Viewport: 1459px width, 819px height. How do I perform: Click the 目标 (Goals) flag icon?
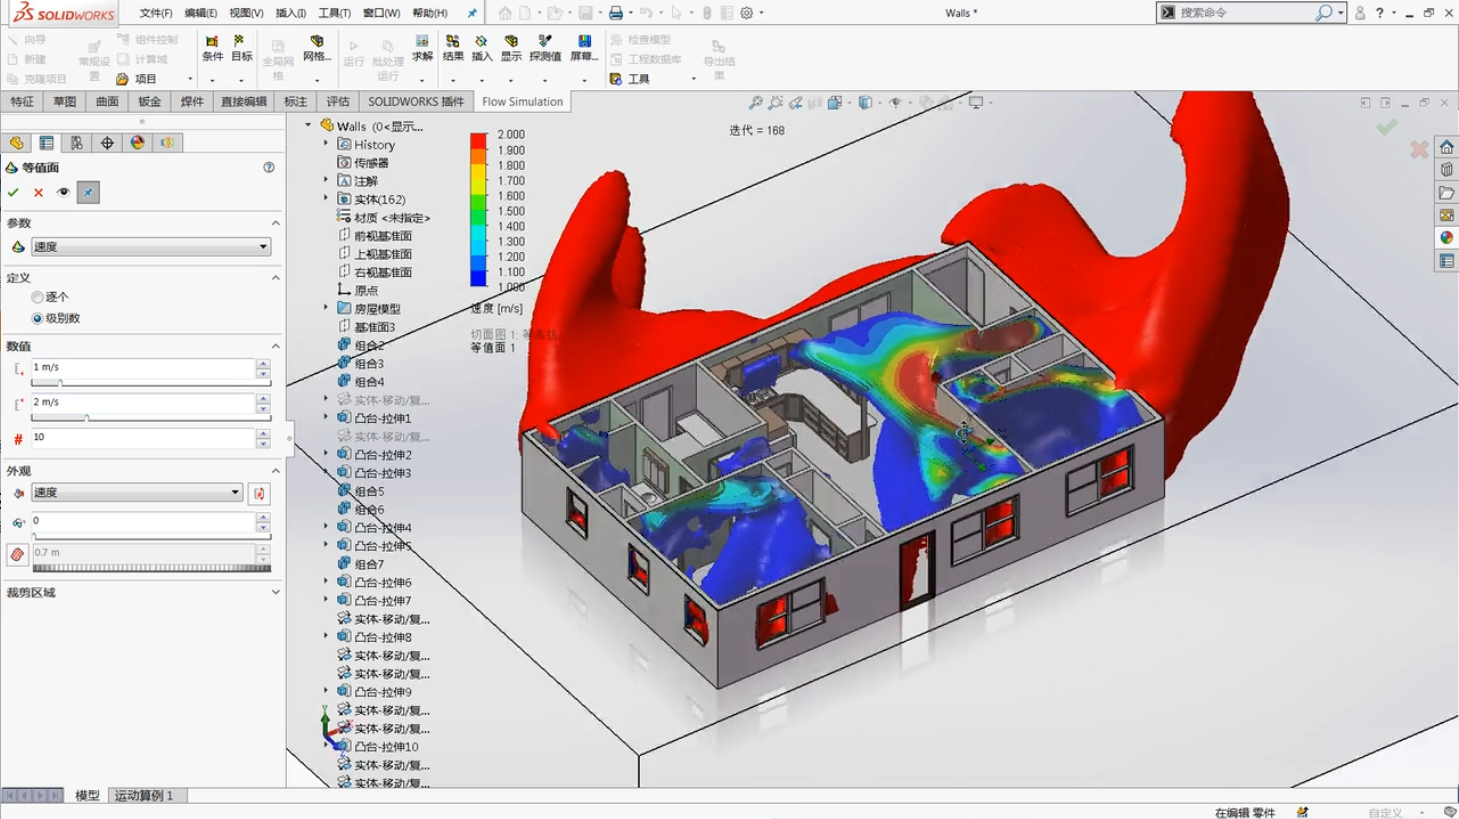point(241,47)
